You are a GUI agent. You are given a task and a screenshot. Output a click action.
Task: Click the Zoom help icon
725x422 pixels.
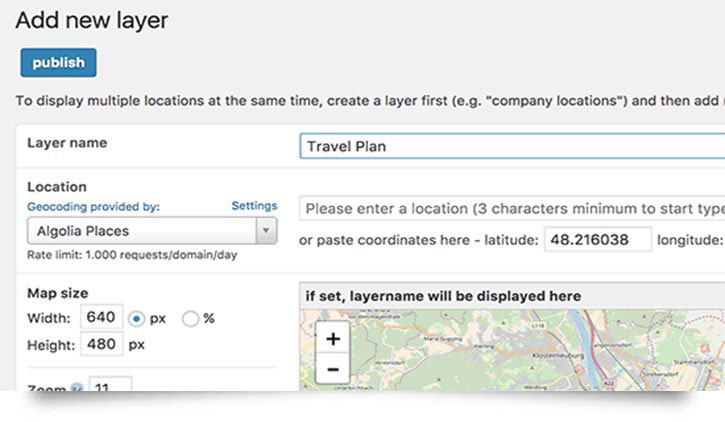point(77,388)
